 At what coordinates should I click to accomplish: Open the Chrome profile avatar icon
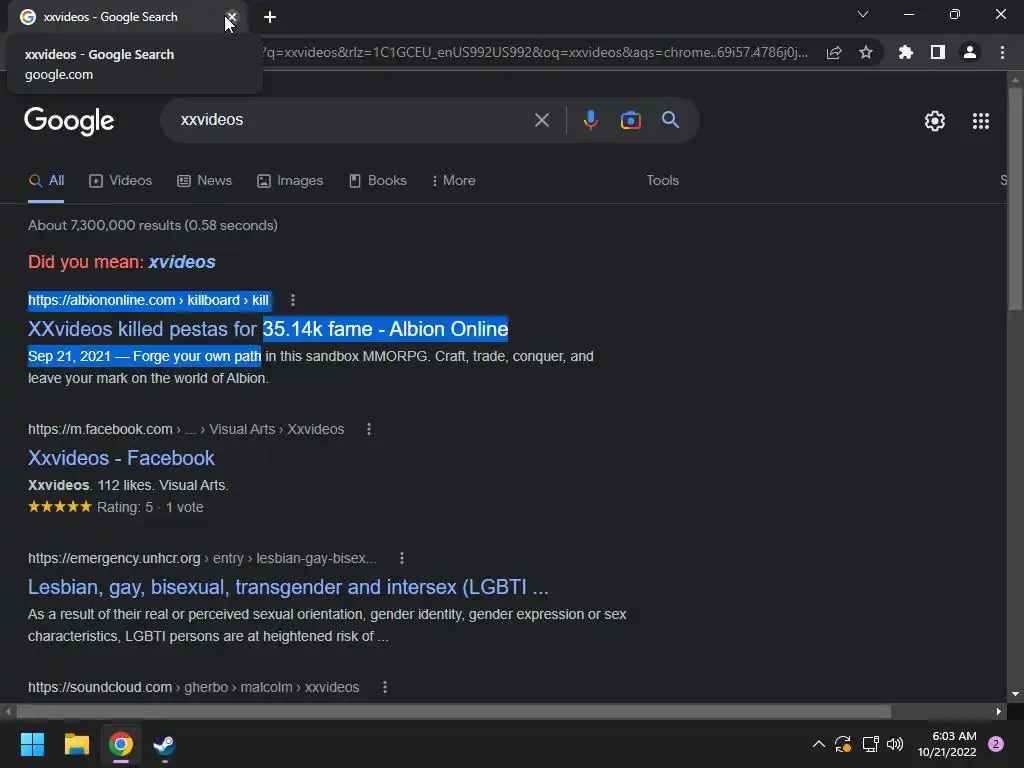click(x=970, y=52)
